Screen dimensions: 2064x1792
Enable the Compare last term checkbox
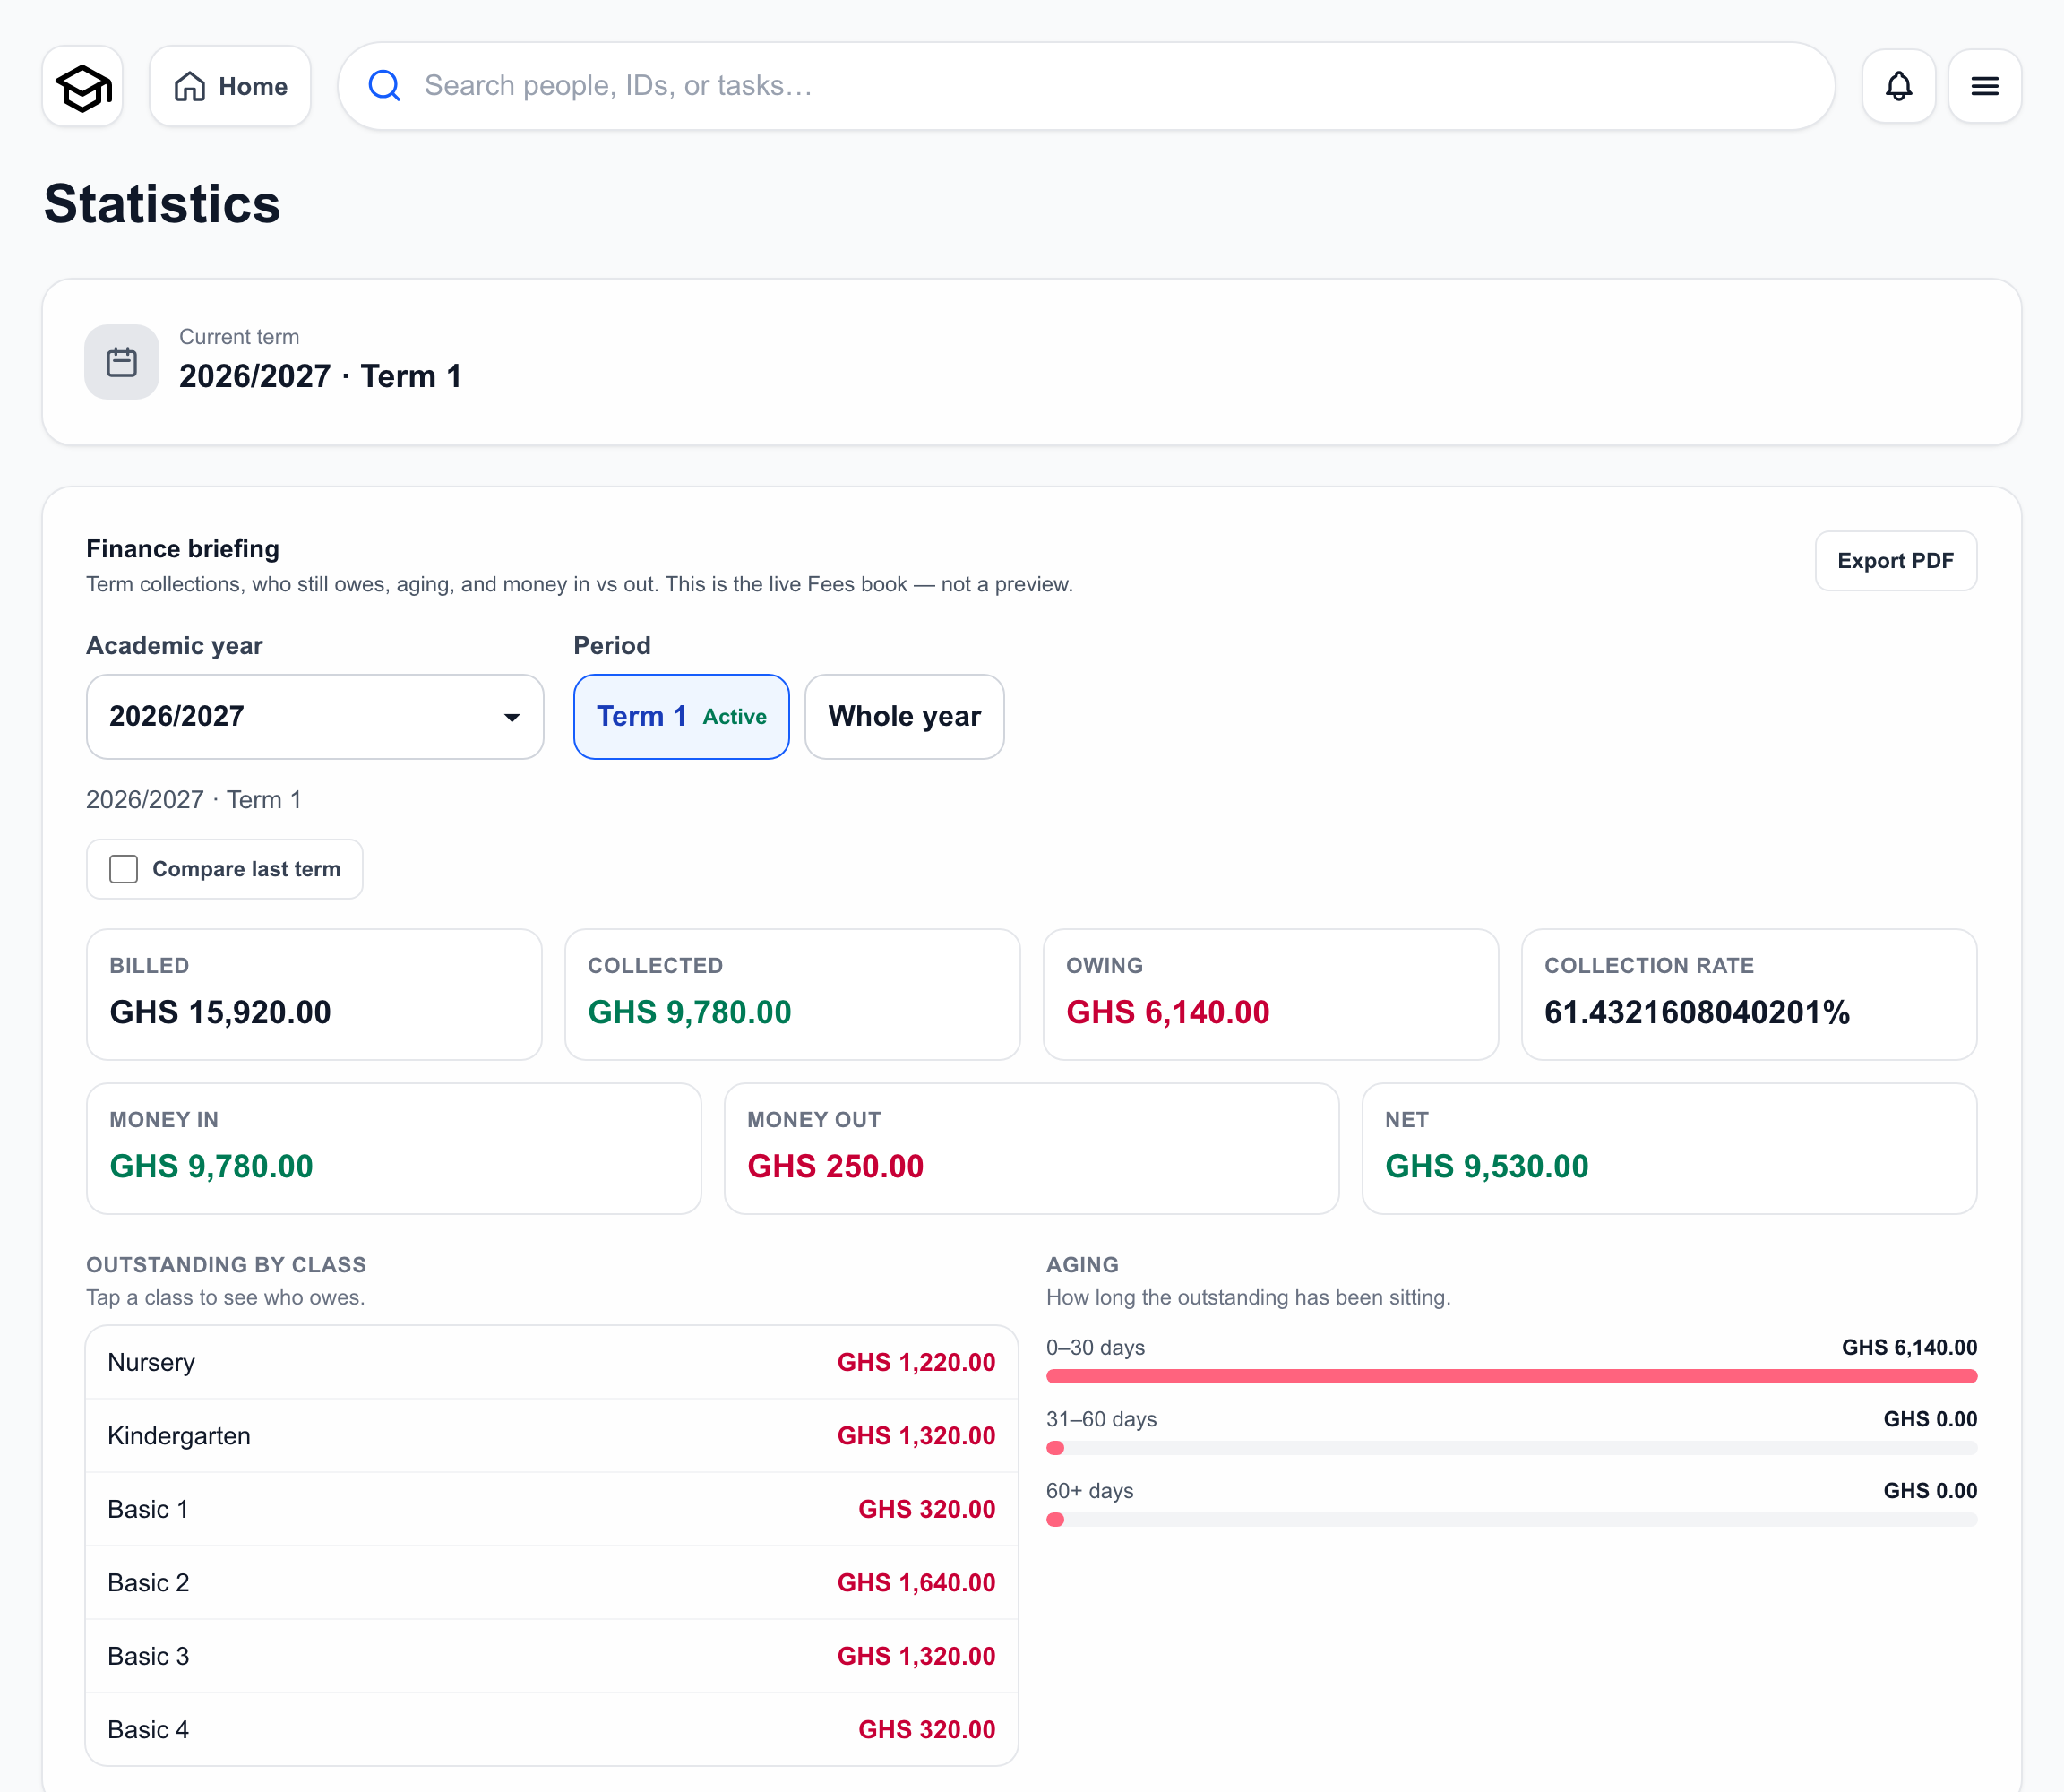tap(124, 869)
